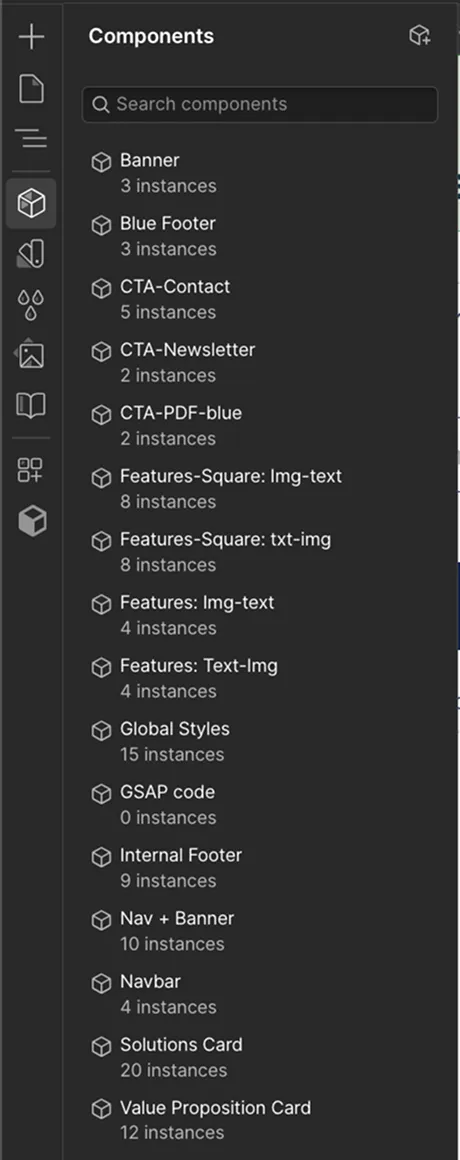Select Features-Square: txt-img component name
Viewport: 460px width, 1160px height.
pyautogui.click(x=226, y=539)
